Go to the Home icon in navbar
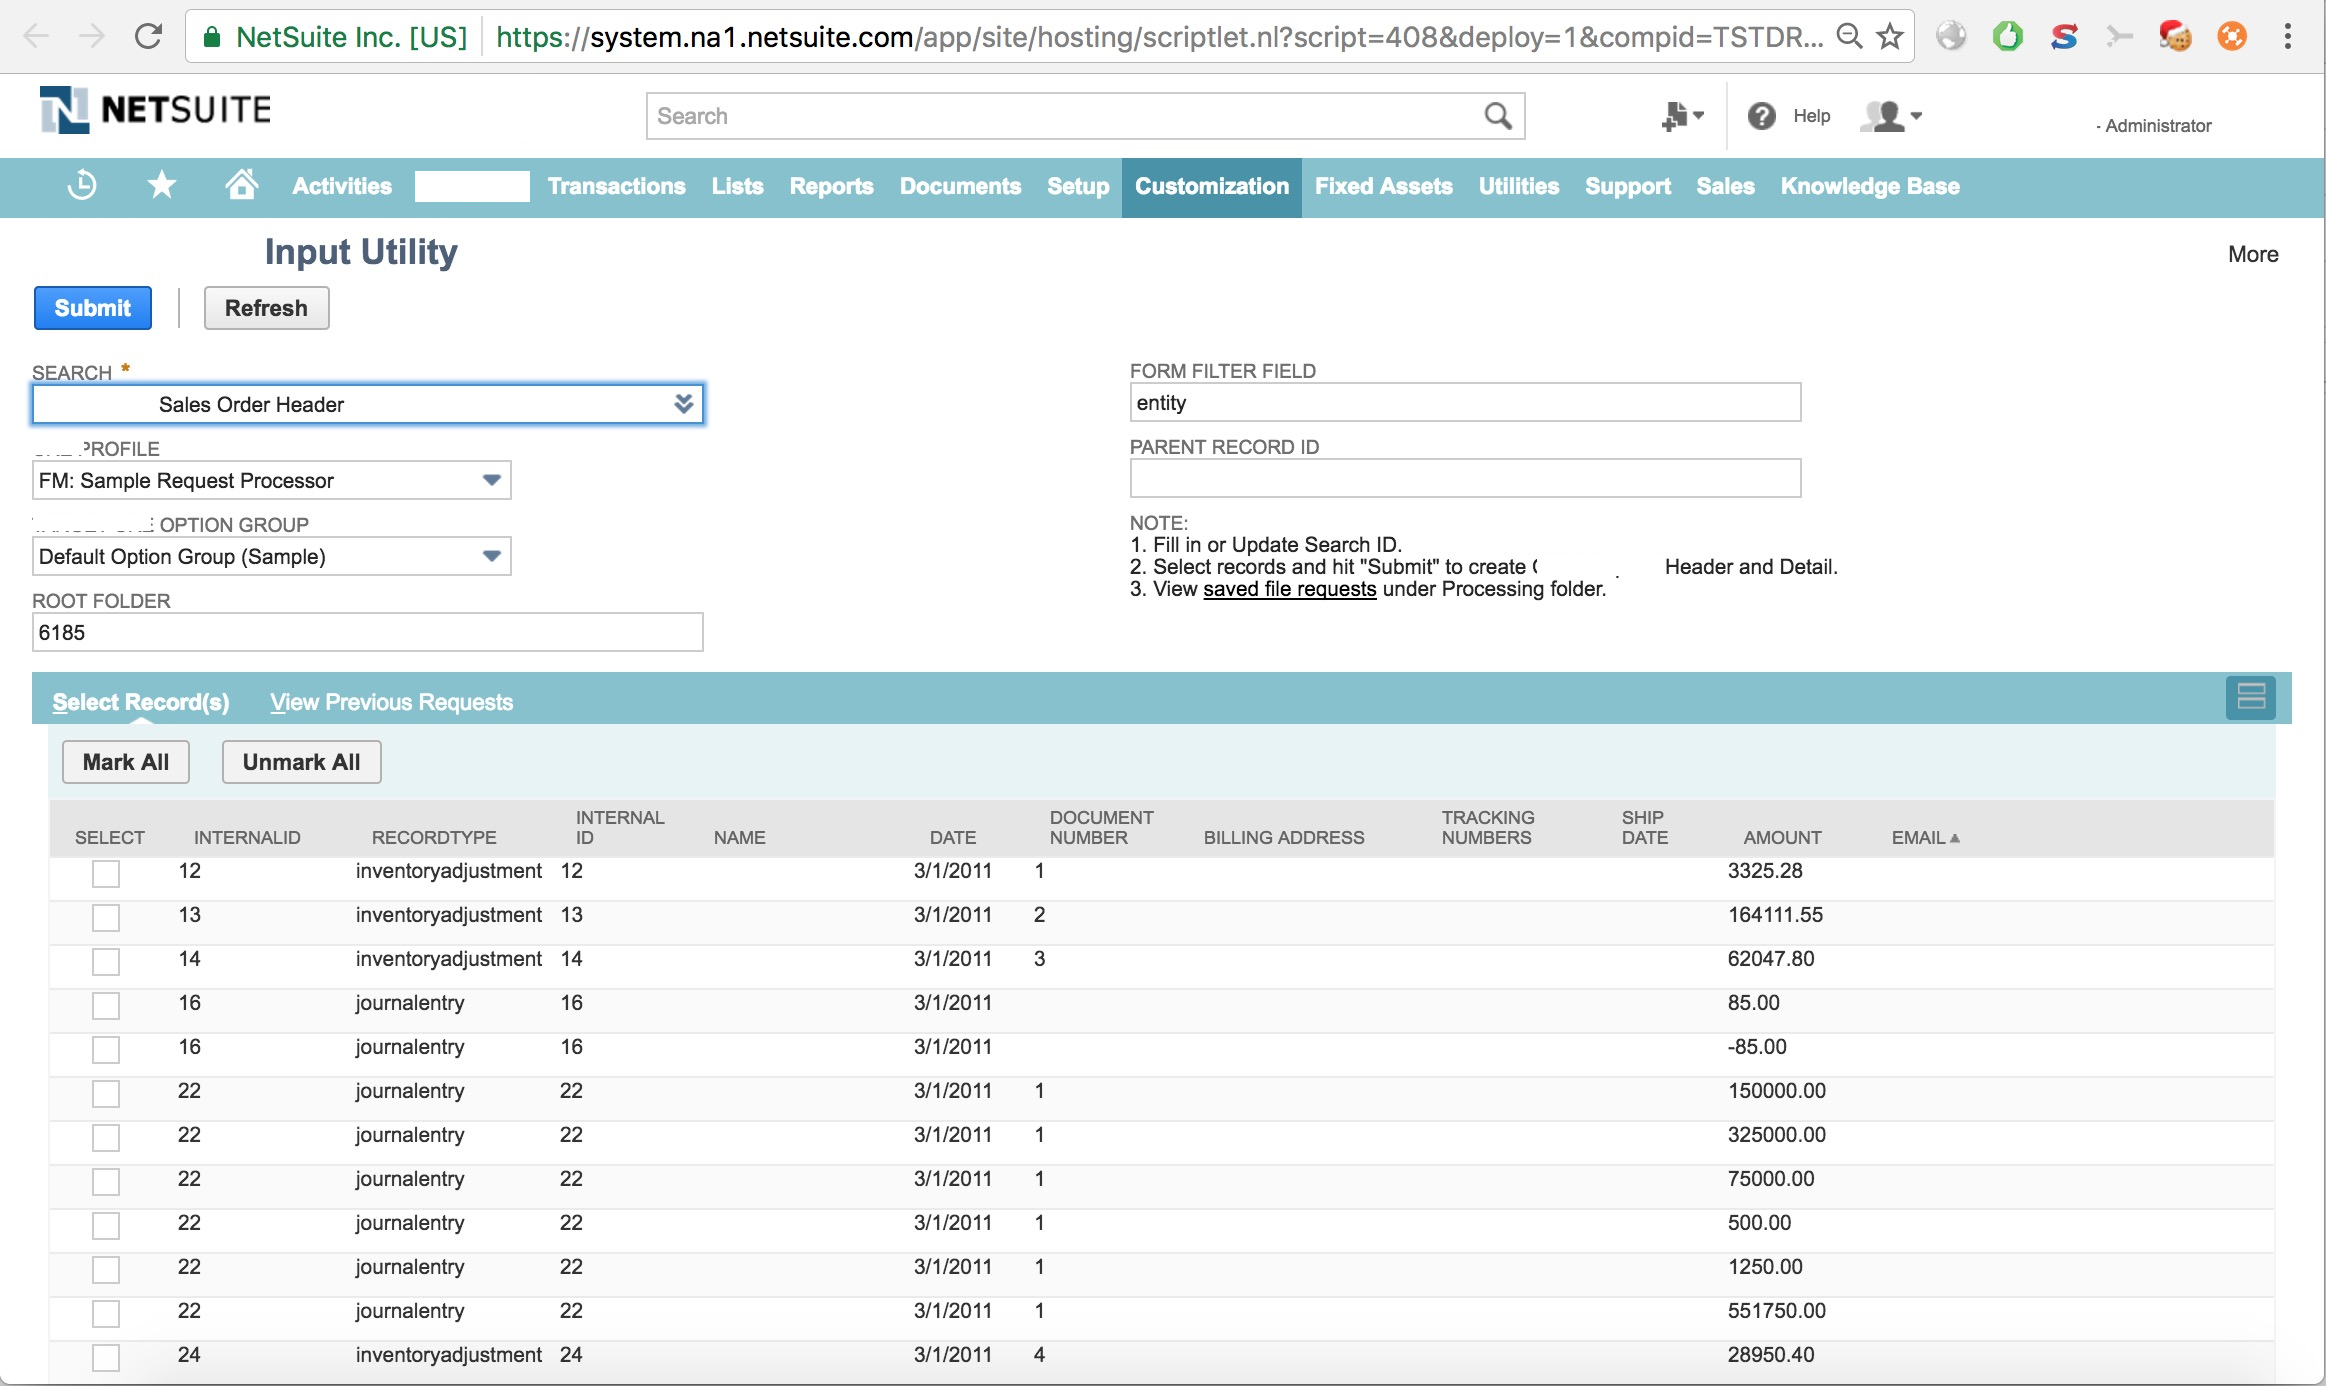Viewport: 2326px width, 1386px height. pos(241,185)
